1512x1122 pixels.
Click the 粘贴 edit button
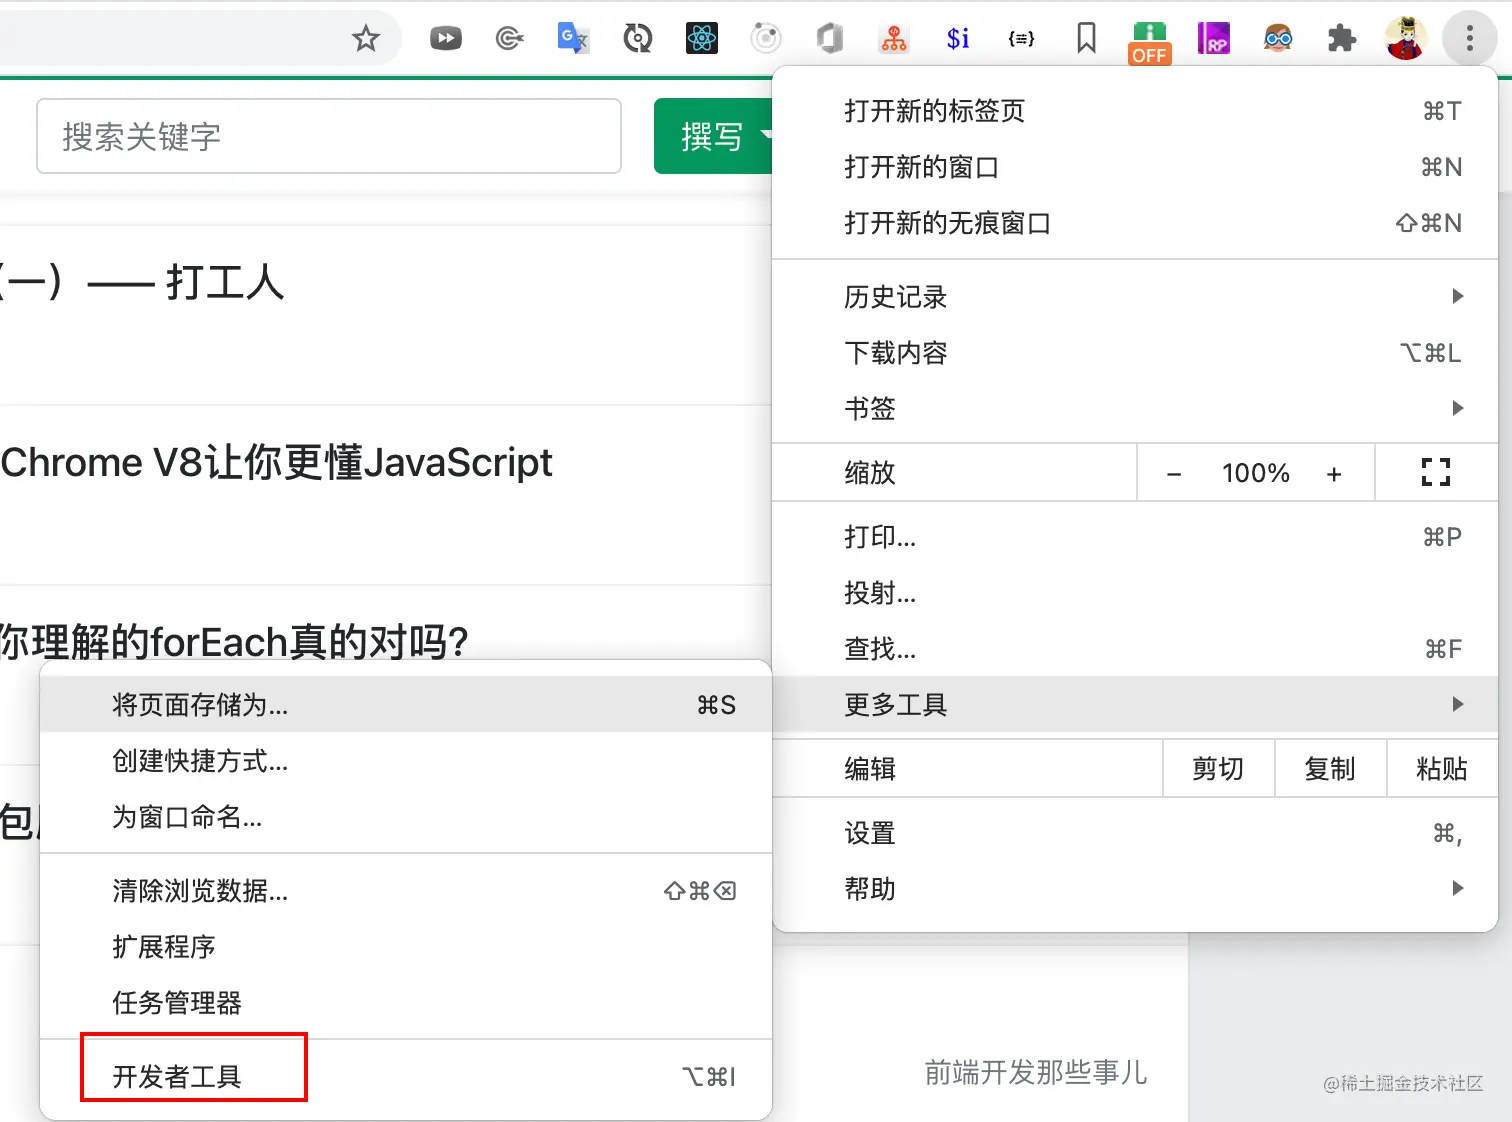(1442, 768)
